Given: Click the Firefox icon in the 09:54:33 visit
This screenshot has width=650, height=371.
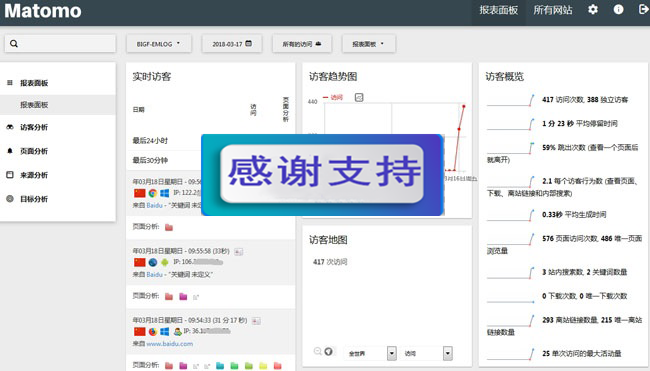Looking at the screenshot, I should [153, 331].
